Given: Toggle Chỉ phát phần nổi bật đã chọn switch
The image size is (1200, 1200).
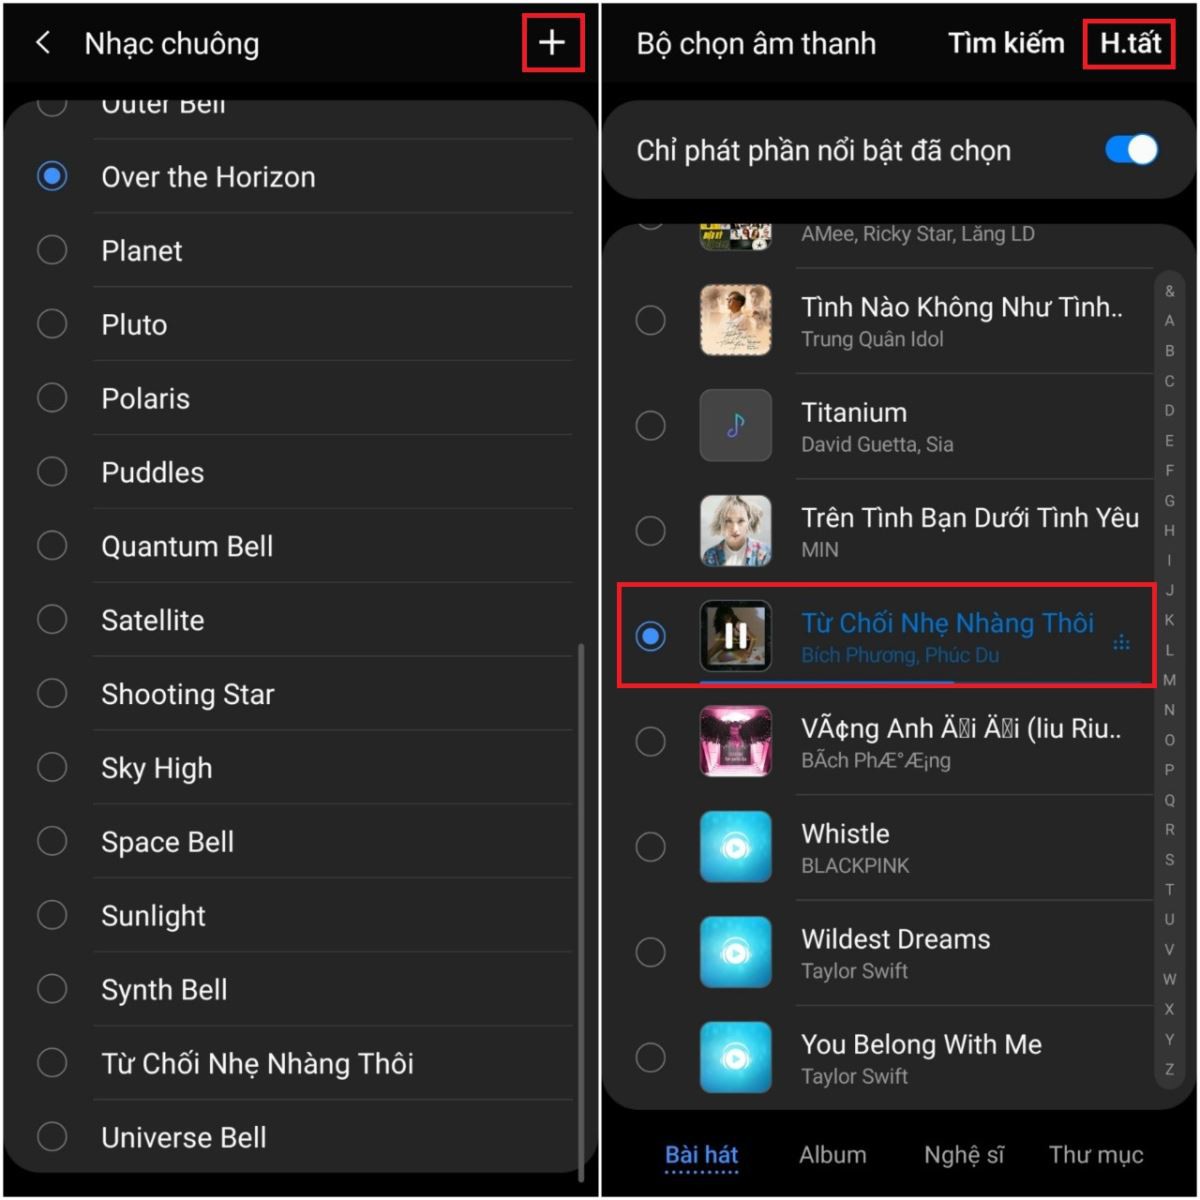Looking at the screenshot, I should click(x=1131, y=150).
